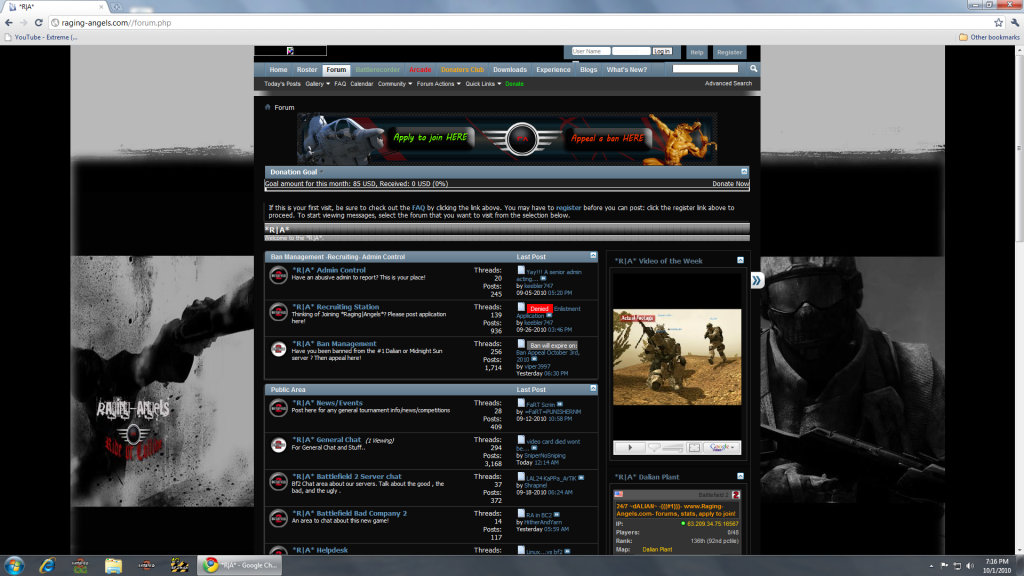Open the Roster tab
Screen dimensions: 1024x576
pyautogui.click(x=307, y=69)
